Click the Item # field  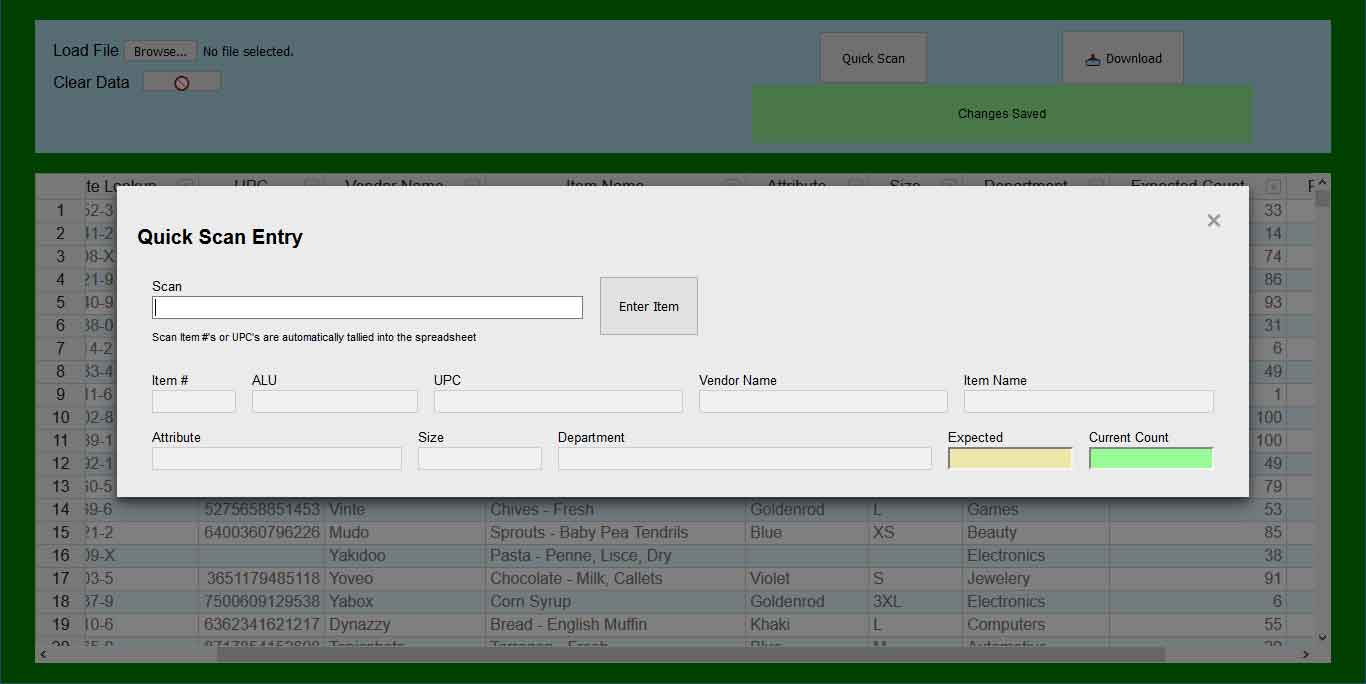[194, 402]
